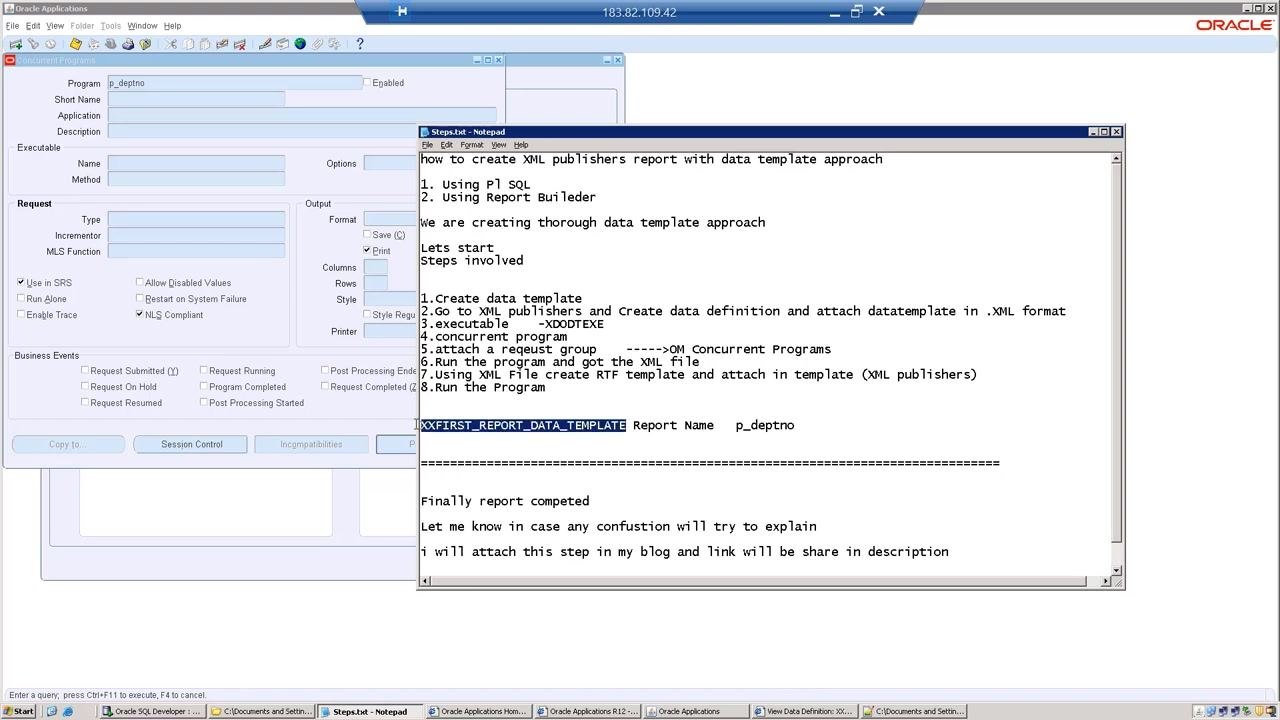Click the Delete record toolbar icon
The width and height of the screenshot is (1280, 720).
[240, 44]
